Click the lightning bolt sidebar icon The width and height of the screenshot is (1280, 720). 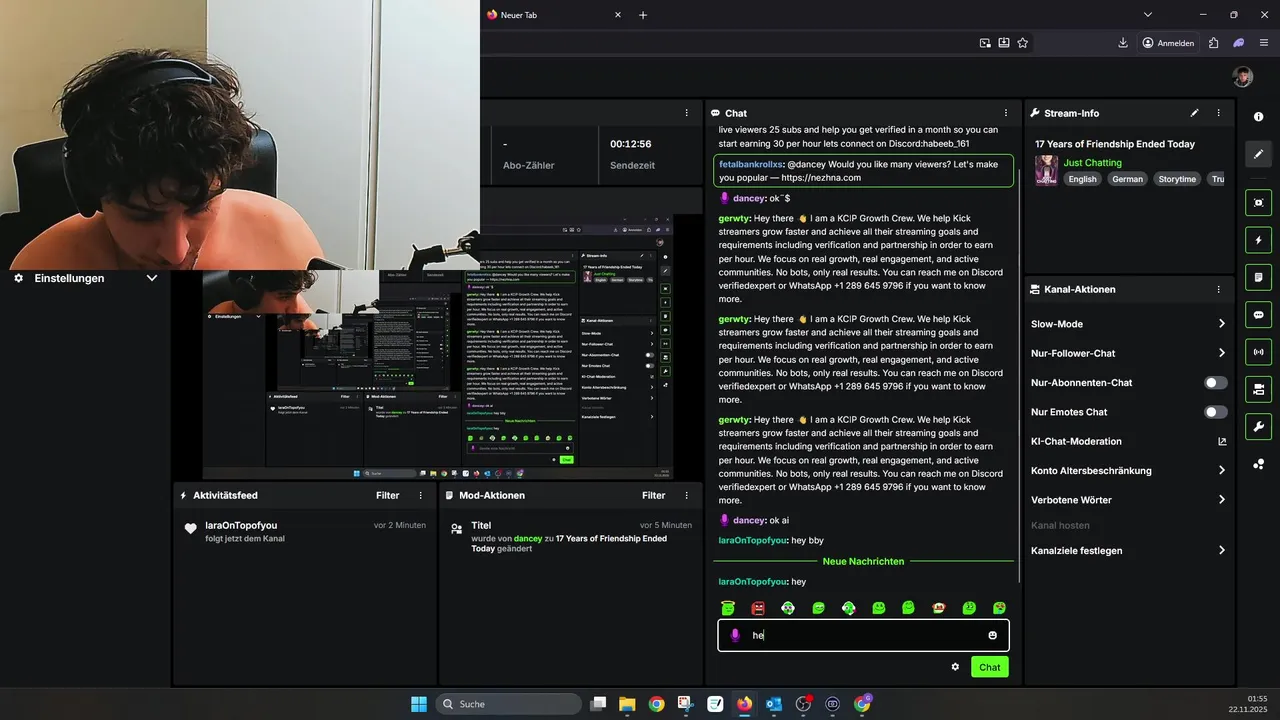(x=1258, y=240)
